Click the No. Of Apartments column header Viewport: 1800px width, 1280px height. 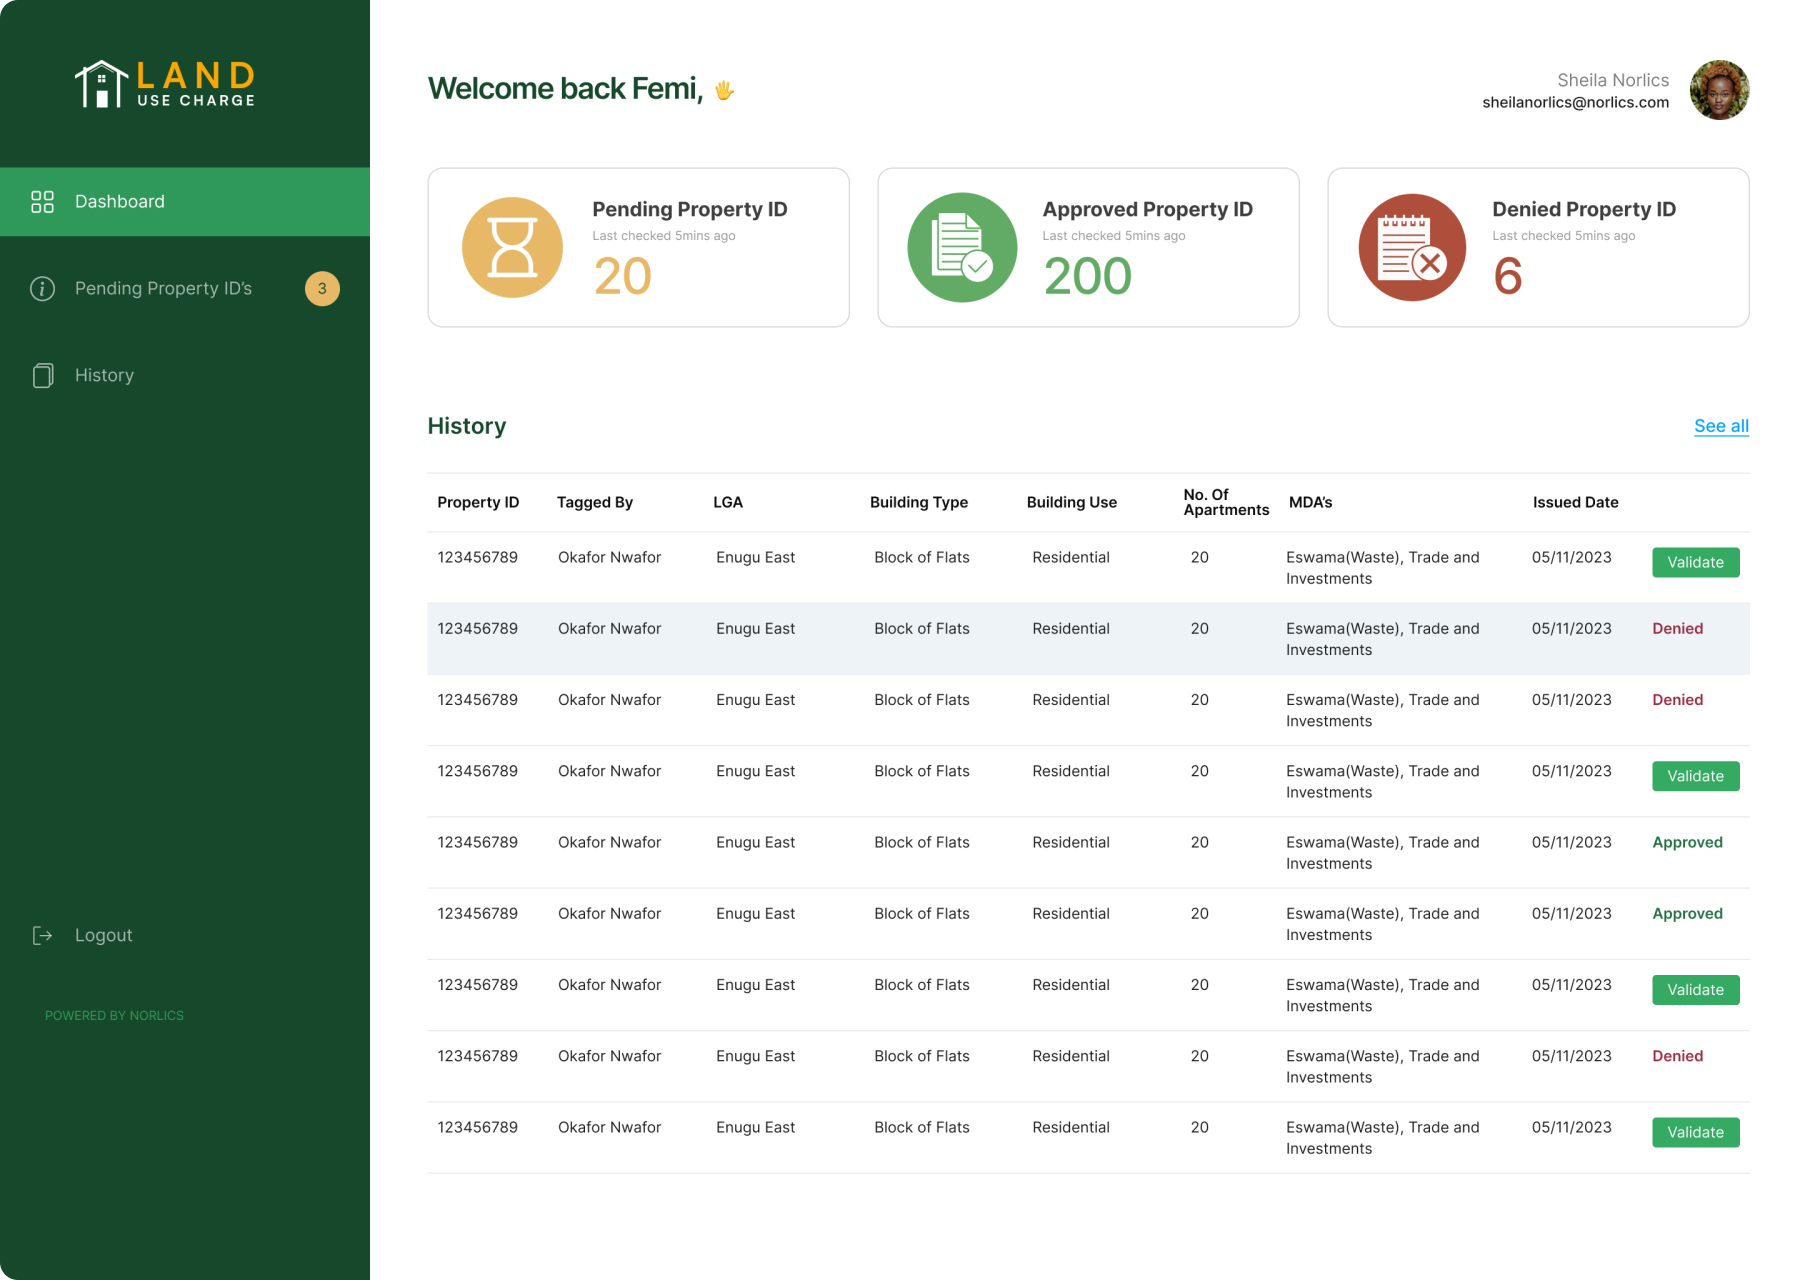tap(1226, 502)
